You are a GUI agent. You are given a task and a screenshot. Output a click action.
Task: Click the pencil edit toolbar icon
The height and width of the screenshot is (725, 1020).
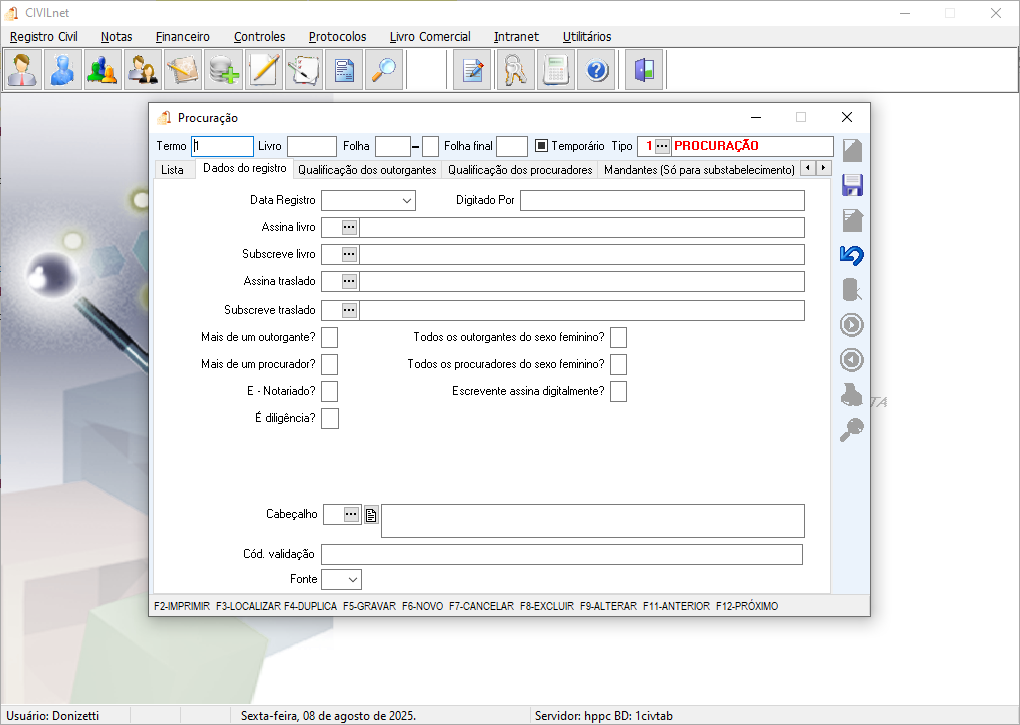263,70
